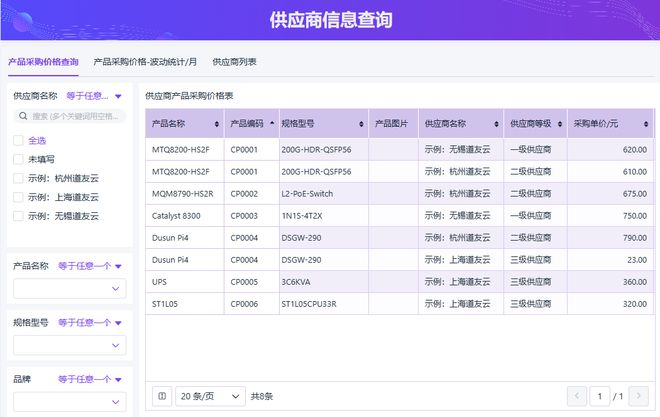Check the 全选 checkbox
The height and width of the screenshot is (417, 660).
18,141
